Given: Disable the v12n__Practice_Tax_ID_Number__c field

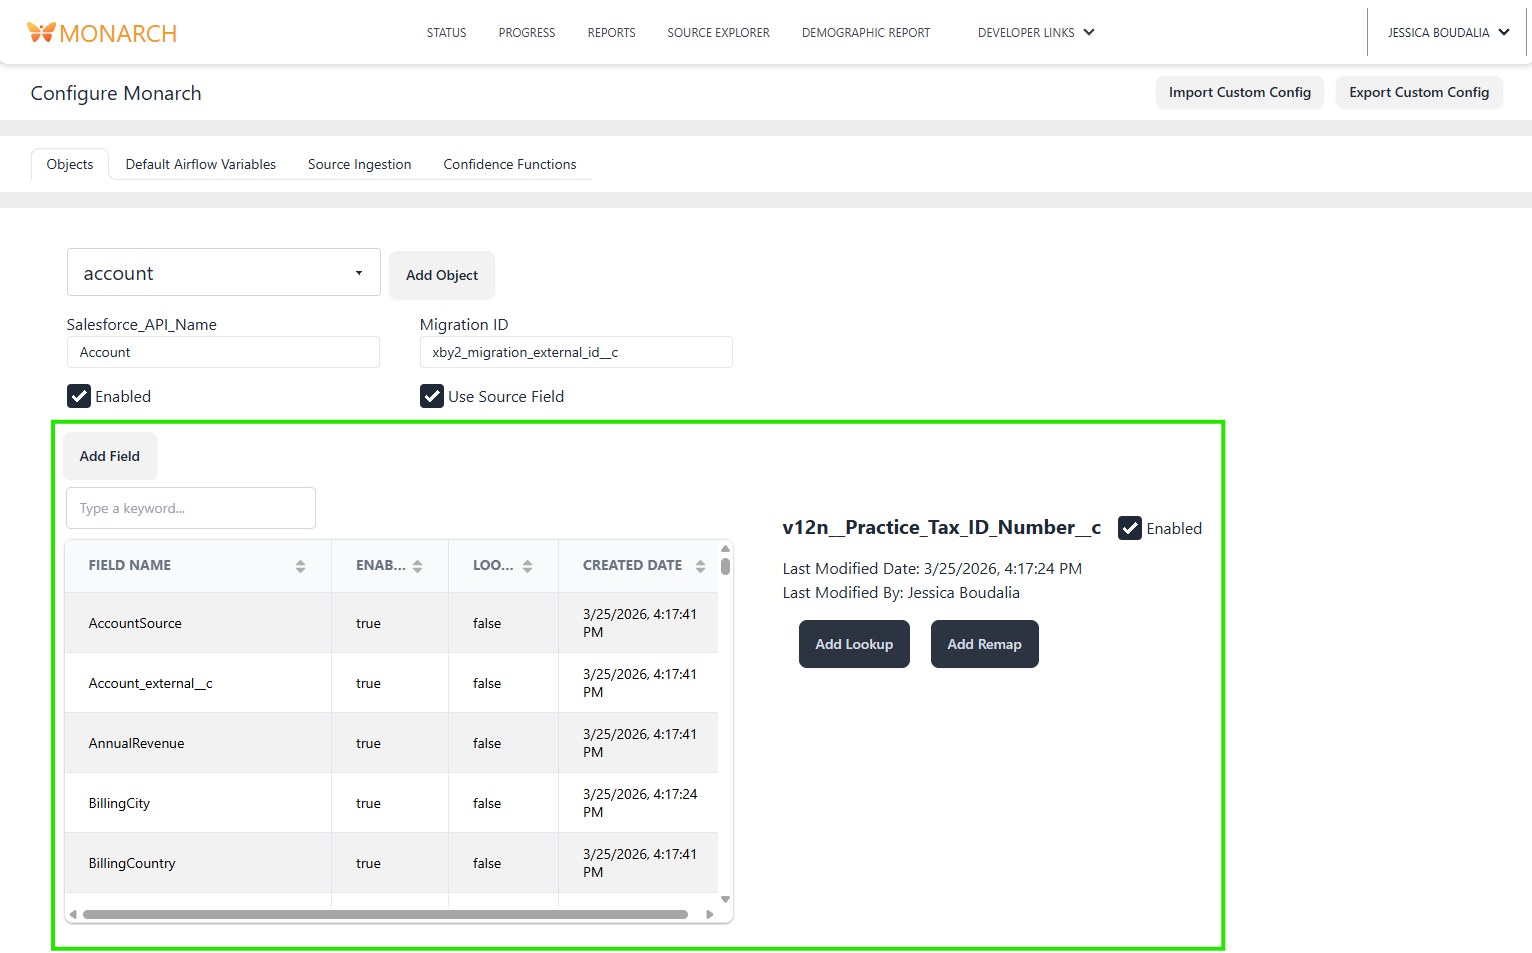Looking at the screenshot, I should [x=1130, y=528].
